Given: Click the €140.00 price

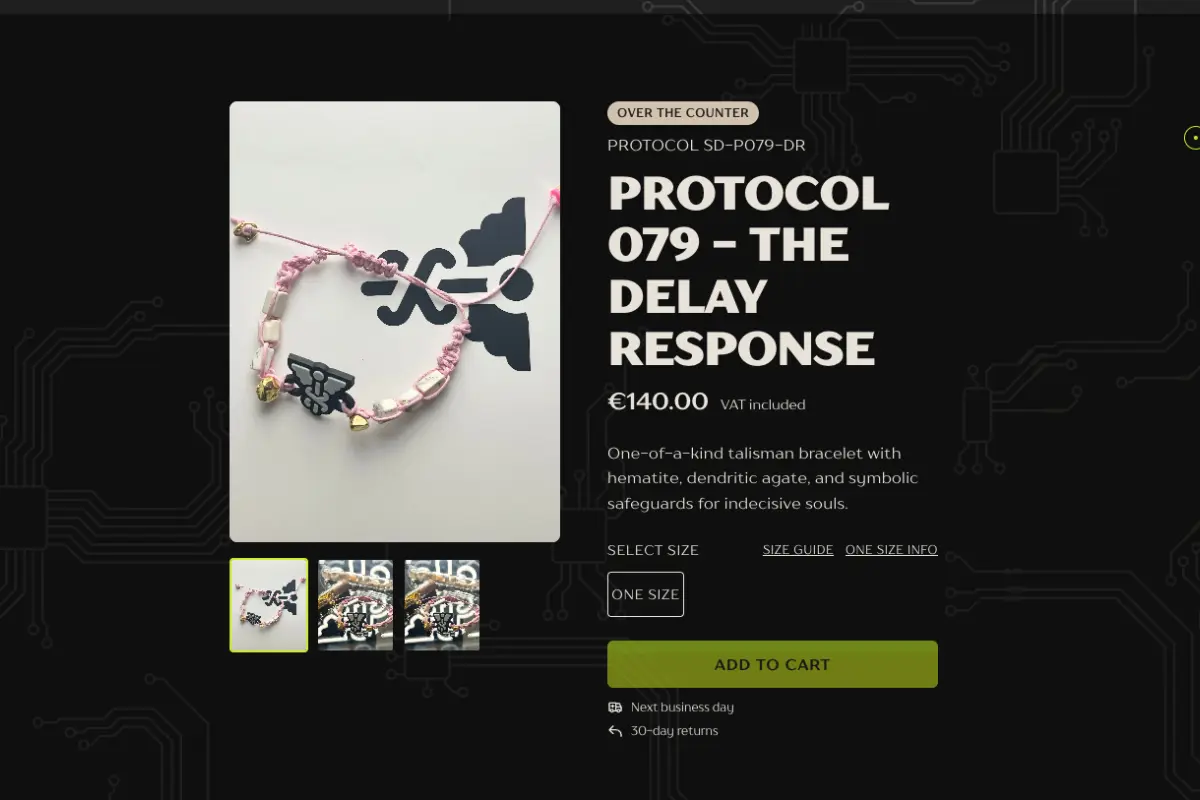Looking at the screenshot, I should click(x=658, y=402).
